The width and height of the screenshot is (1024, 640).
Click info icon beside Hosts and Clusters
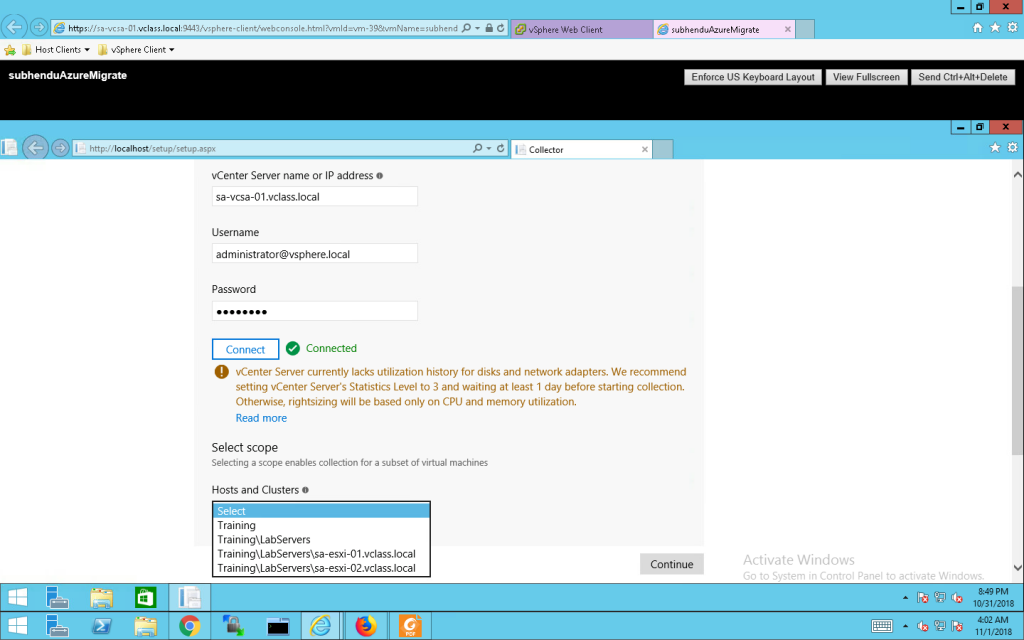(x=305, y=490)
